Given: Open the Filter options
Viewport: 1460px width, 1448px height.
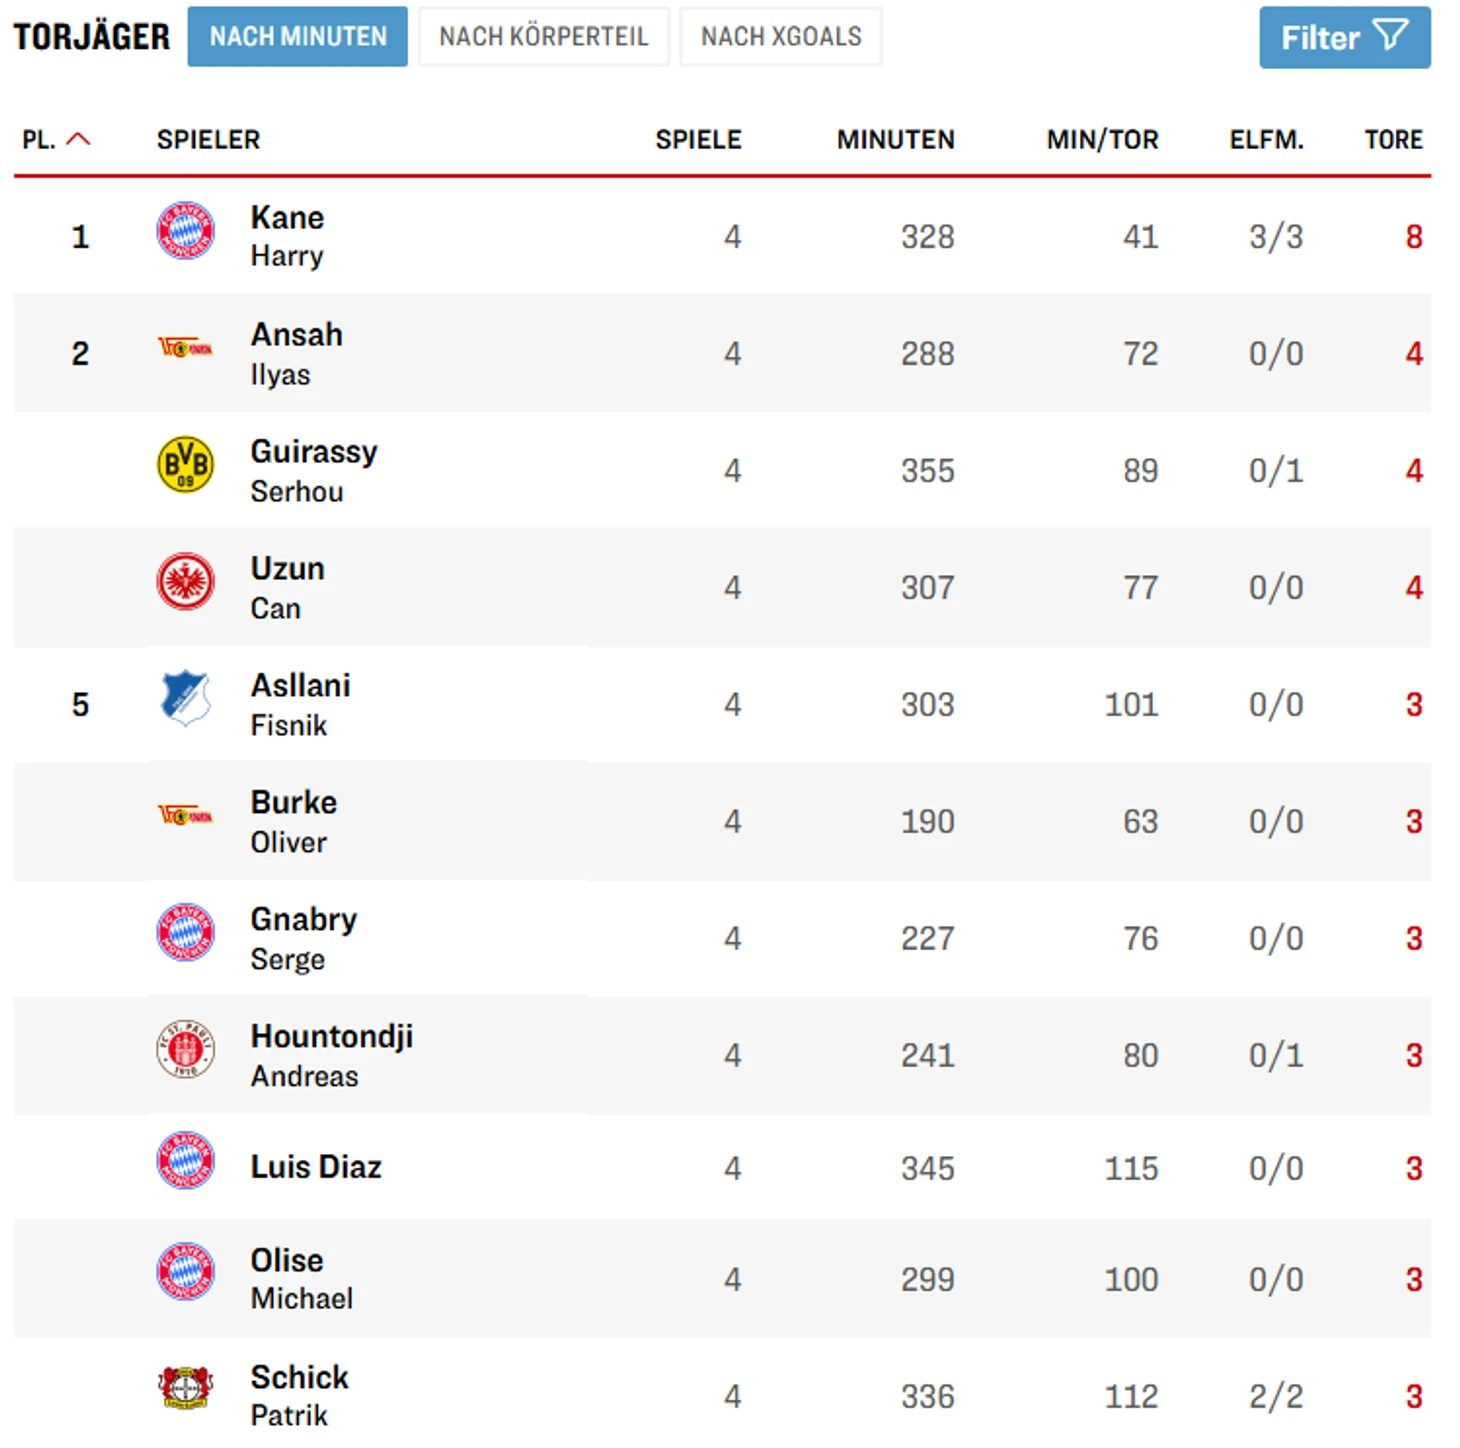Looking at the screenshot, I should tap(1344, 38).
